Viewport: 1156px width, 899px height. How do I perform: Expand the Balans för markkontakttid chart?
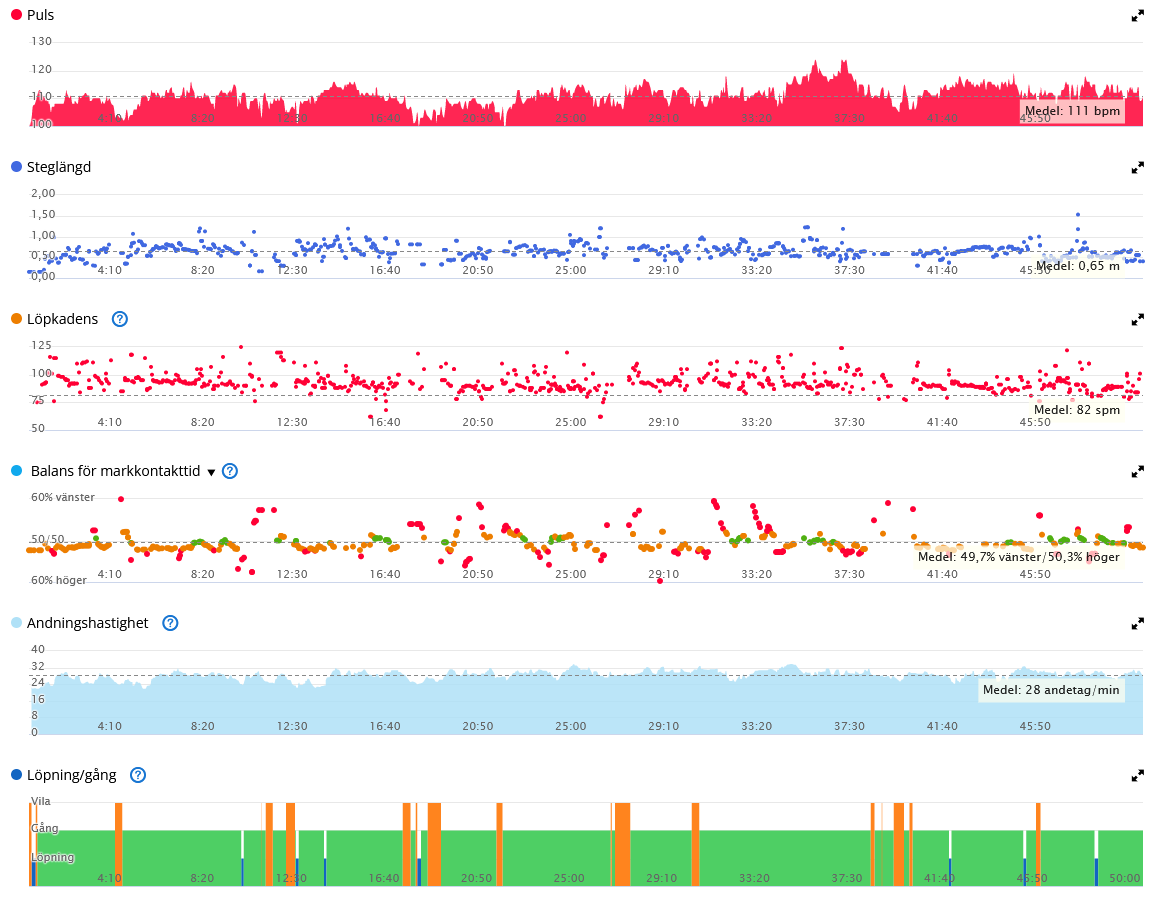1138,471
